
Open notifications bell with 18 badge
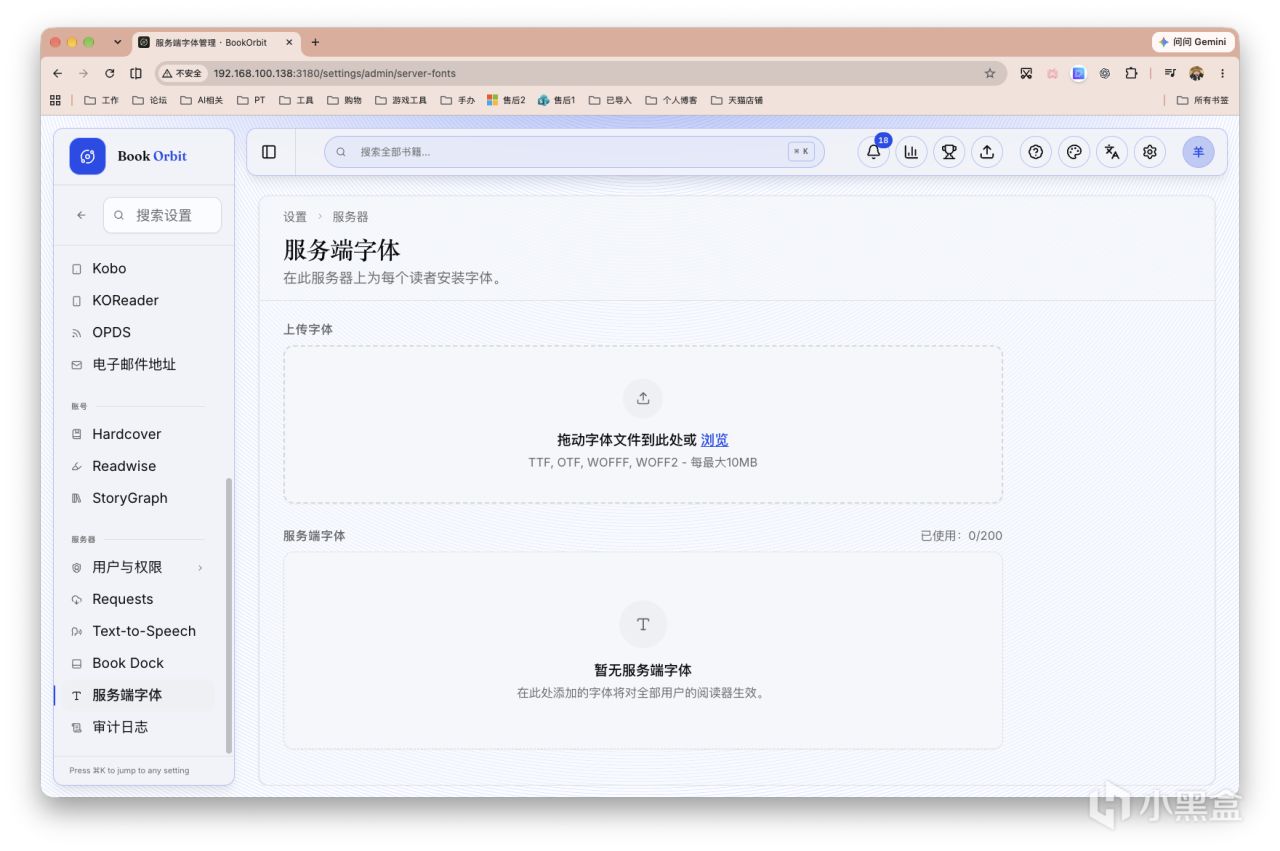[x=873, y=152]
